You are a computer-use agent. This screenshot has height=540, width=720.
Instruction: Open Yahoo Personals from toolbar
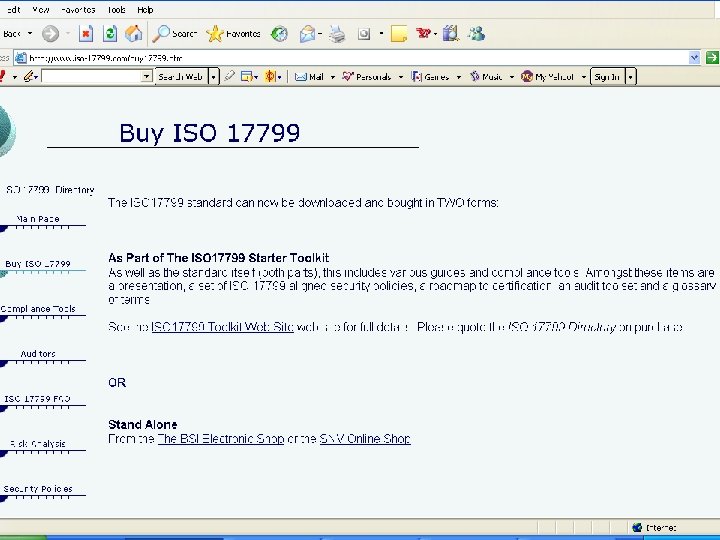pyautogui.click(x=367, y=77)
